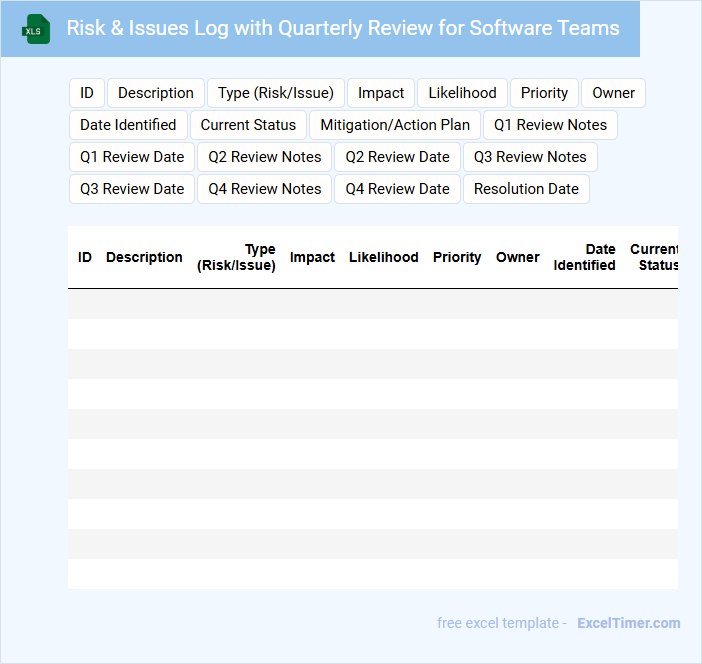
Task: Click the Resolution Date tag
Action: pos(526,189)
